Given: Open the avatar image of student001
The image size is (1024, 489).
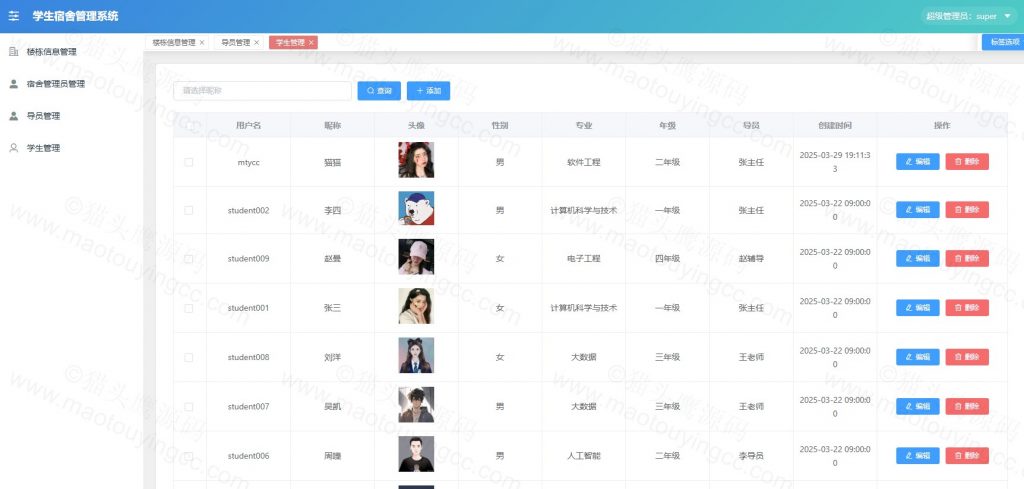Looking at the screenshot, I should pos(416,306).
